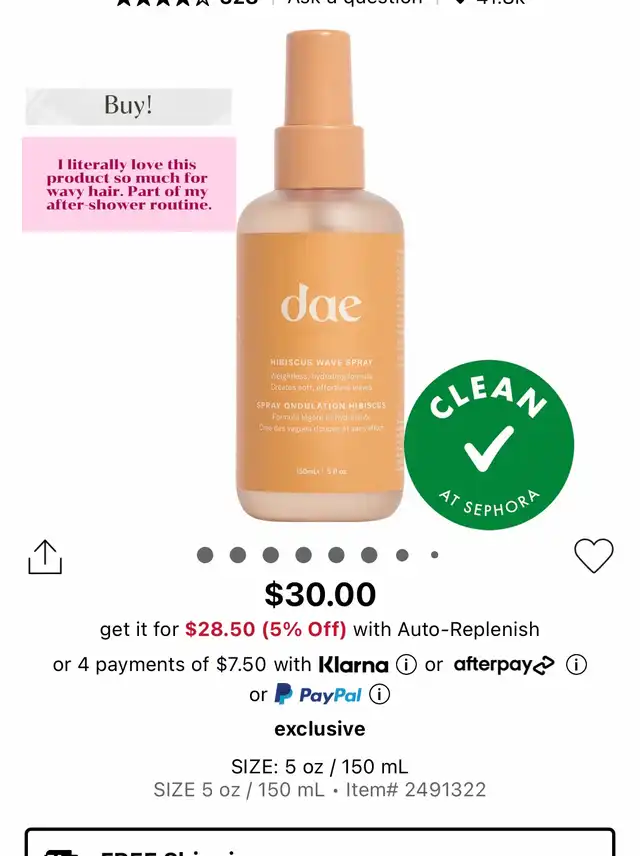
Task: Click the PayPal logo
Action: (318, 694)
